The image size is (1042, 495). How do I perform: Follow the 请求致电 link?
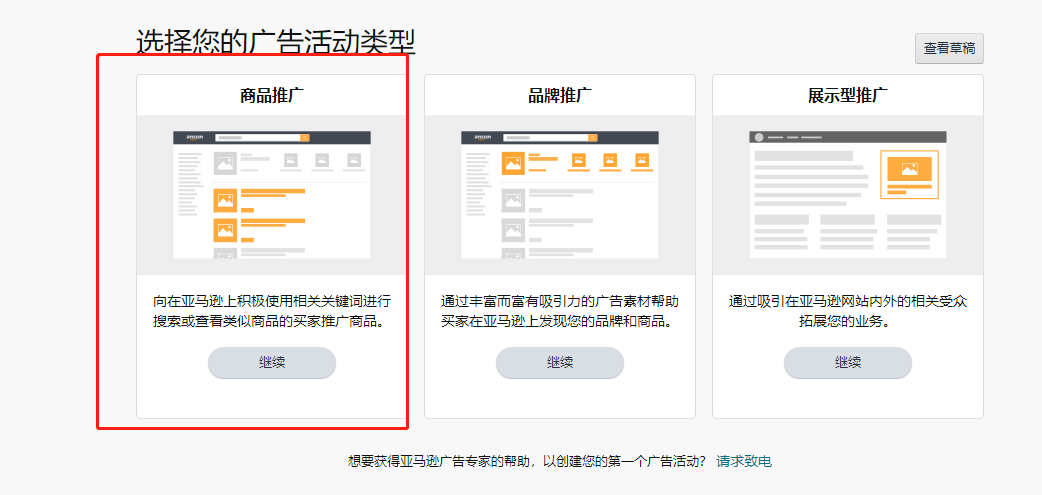tap(744, 461)
